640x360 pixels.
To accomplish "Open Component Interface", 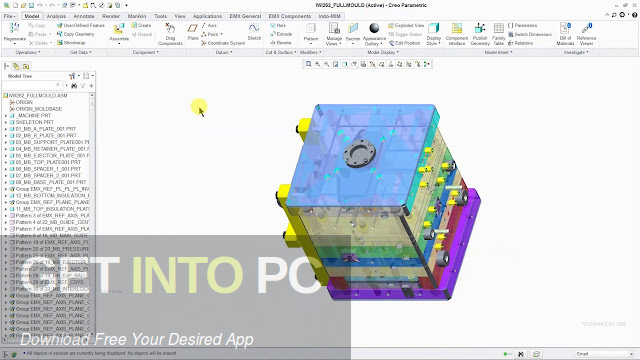I will (457, 33).
